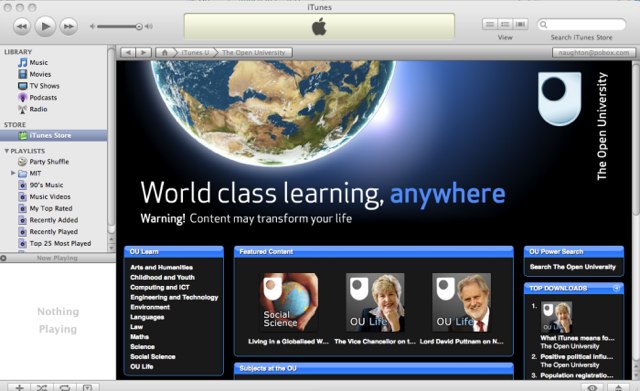Screen dimensions: 640x391
Task: Skip to the next track
Action: point(69,27)
